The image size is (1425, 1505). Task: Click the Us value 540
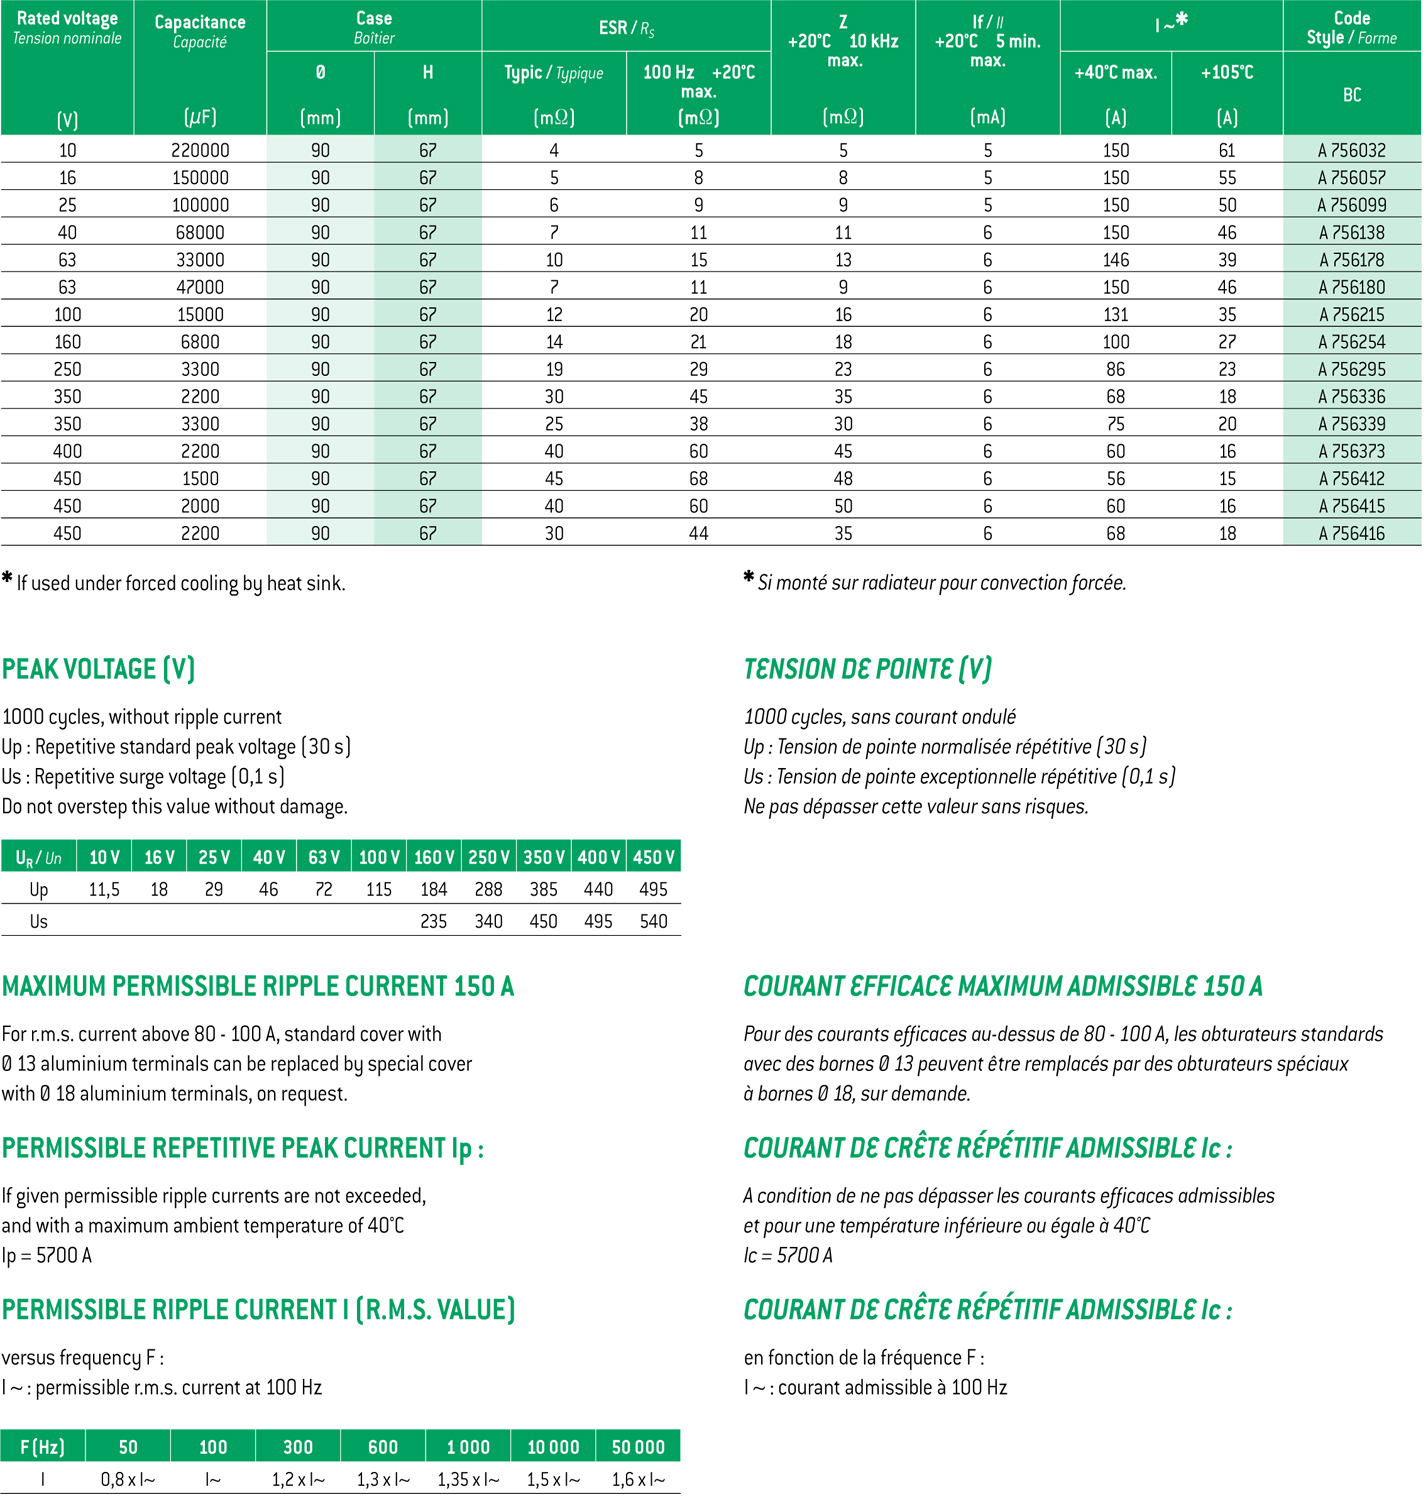(654, 921)
